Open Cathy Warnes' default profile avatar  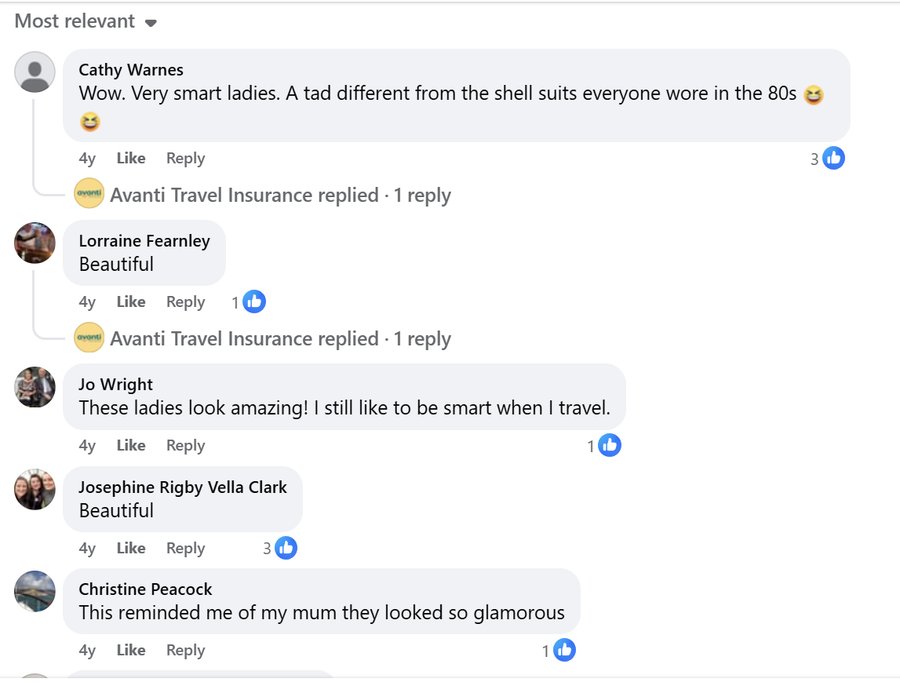pos(34,72)
